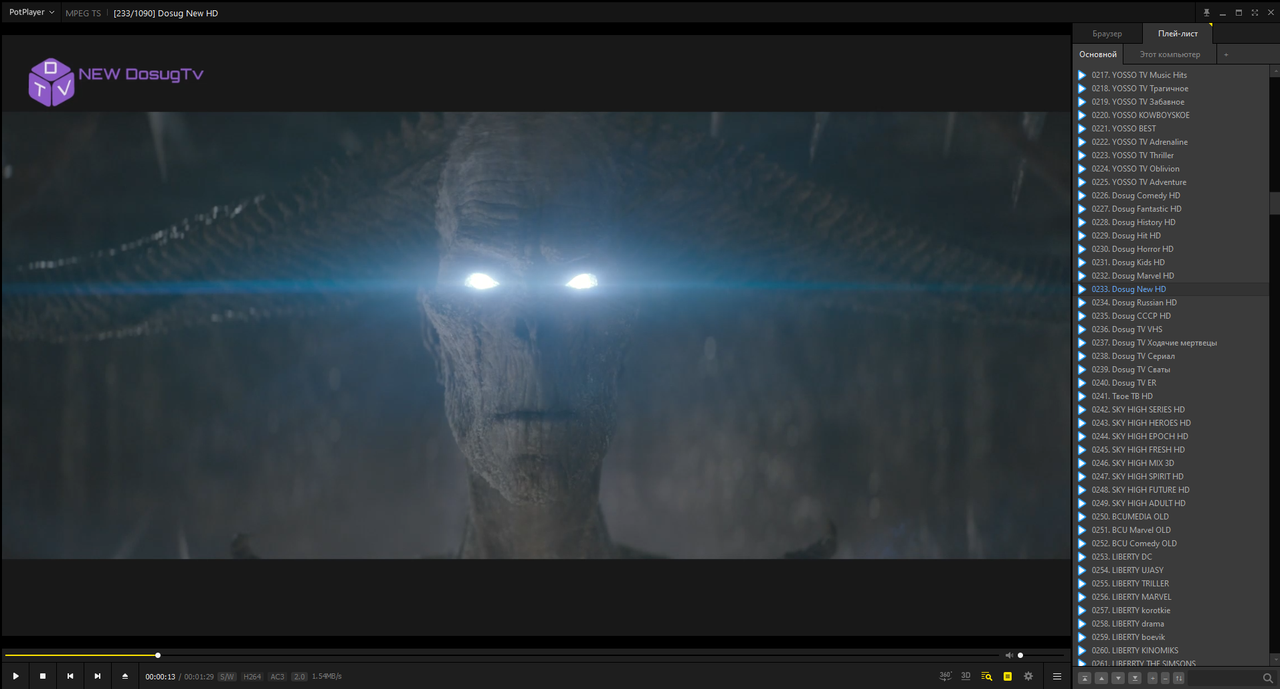Image resolution: width=1280 pixels, height=689 pixels.
Task: Click the H264 video codec label
Action: [252, 677]
